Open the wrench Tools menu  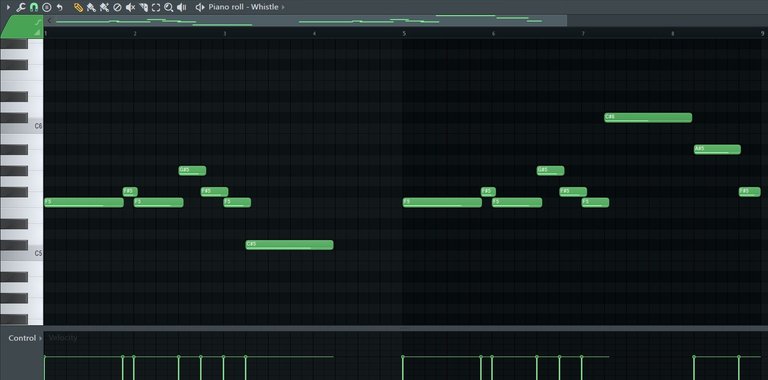point(21,7)
